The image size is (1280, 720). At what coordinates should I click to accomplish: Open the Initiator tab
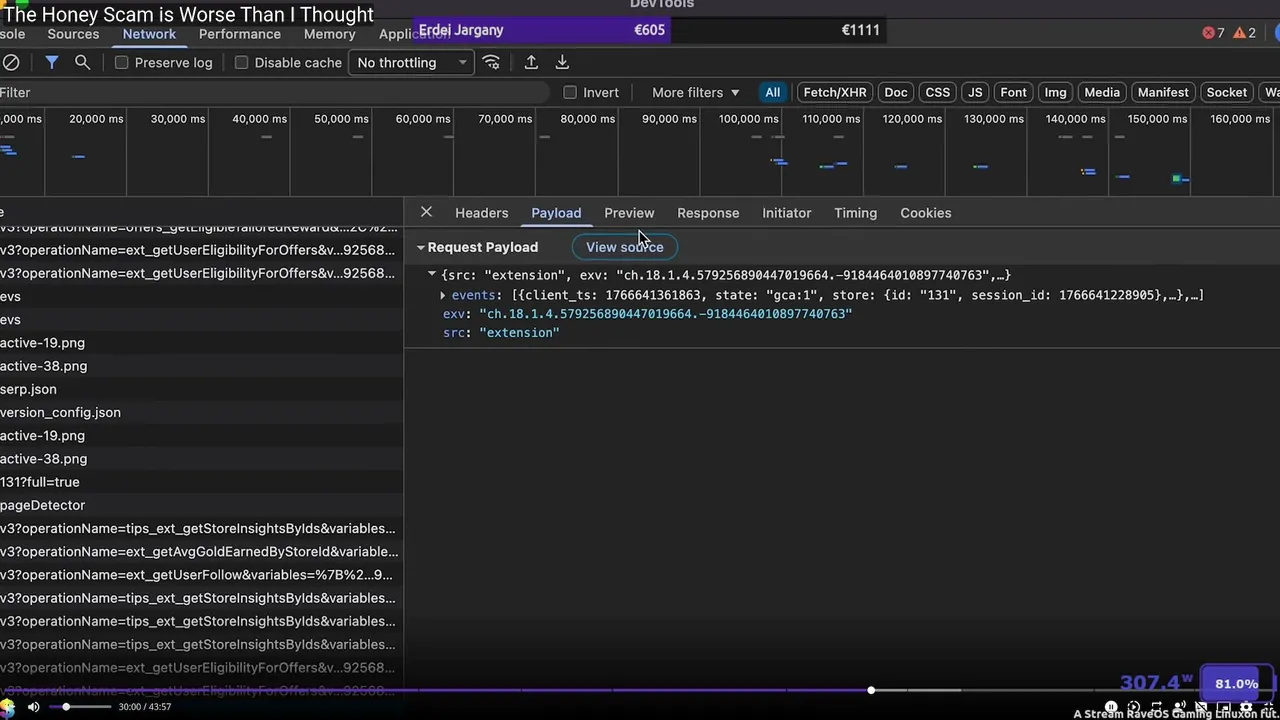pyautogui.click(x=786, y=212)
